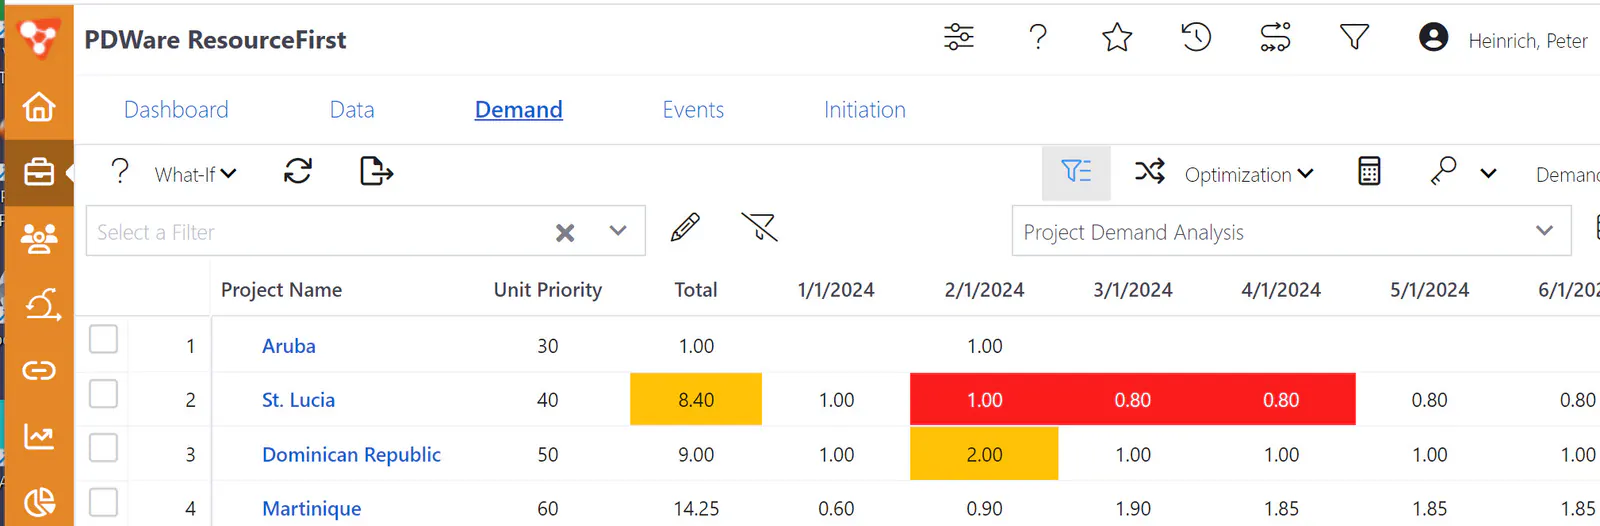Open the calculator icon
Image resolution: width=1600 pixels, height=526 pixels.
pyautogui.click(x=1369, y=171)
